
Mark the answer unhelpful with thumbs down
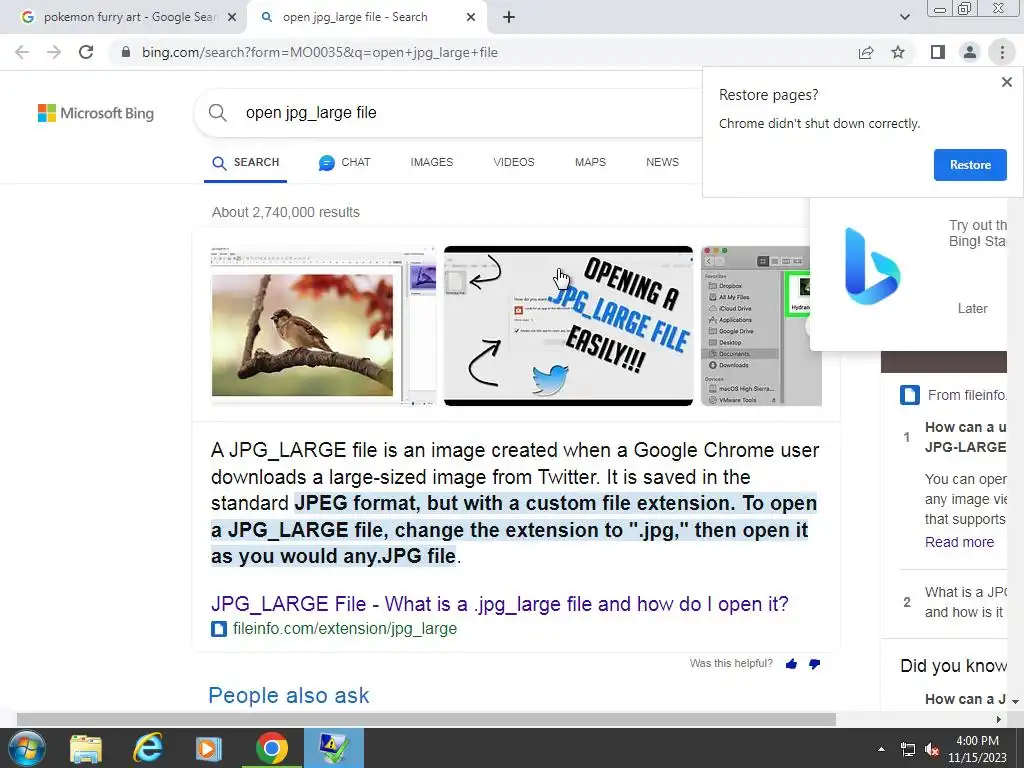tap(814, 664)
